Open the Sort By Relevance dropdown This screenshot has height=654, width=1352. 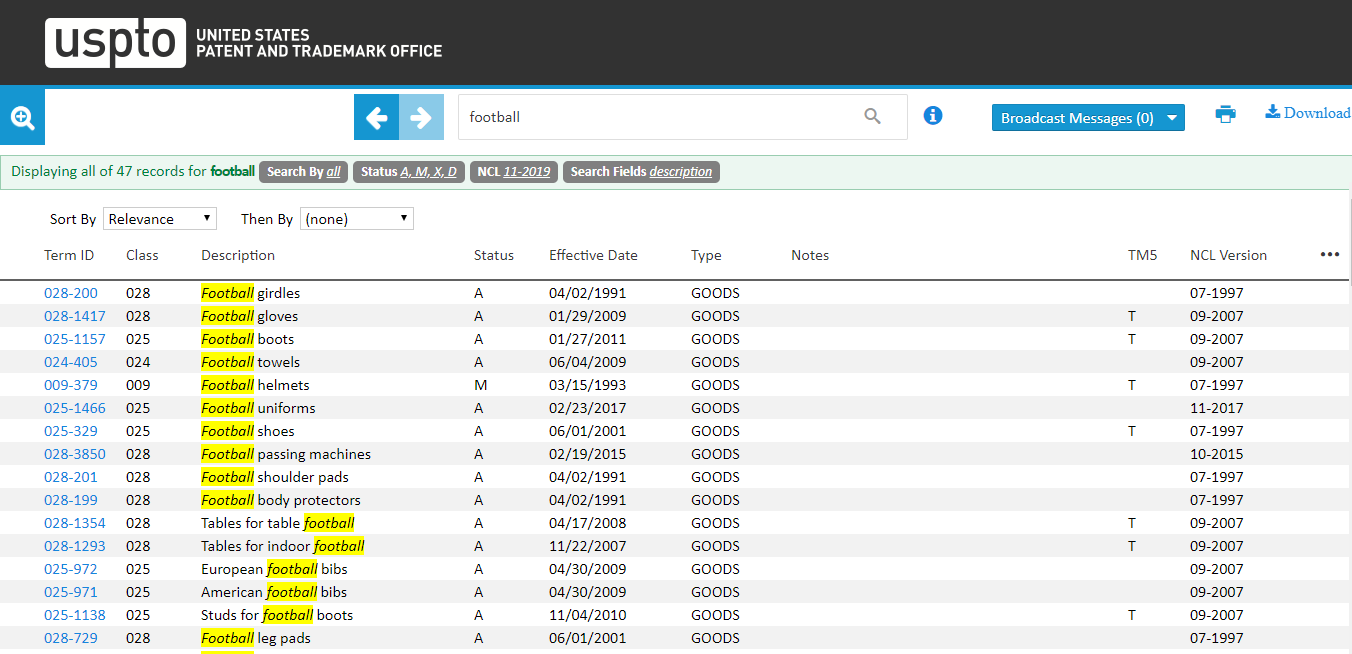tap(159, 219)
